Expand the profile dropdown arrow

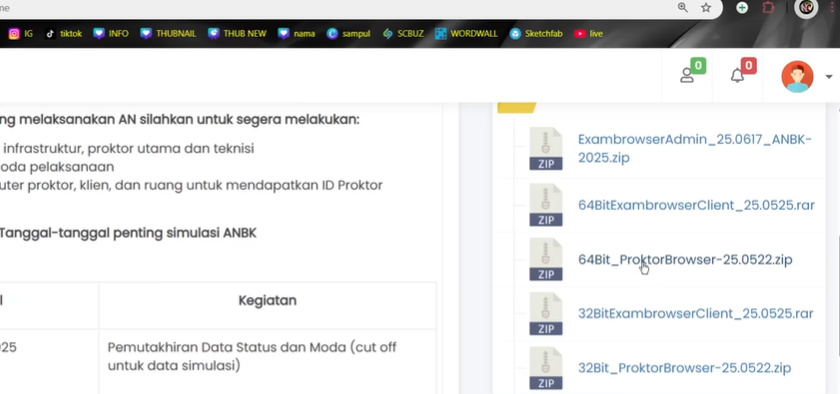pyautogui.click(x=829, y=77)
